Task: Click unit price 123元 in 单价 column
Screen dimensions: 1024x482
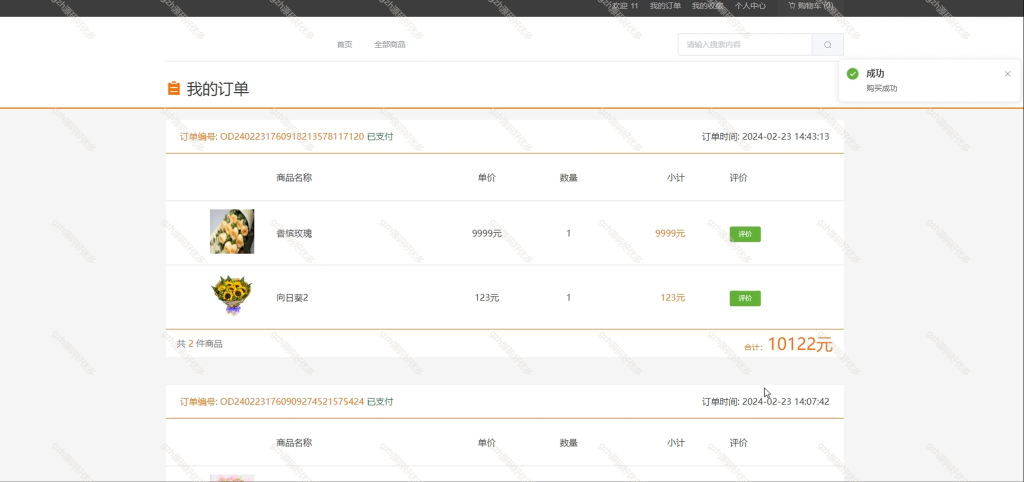Action: (487, 298)
